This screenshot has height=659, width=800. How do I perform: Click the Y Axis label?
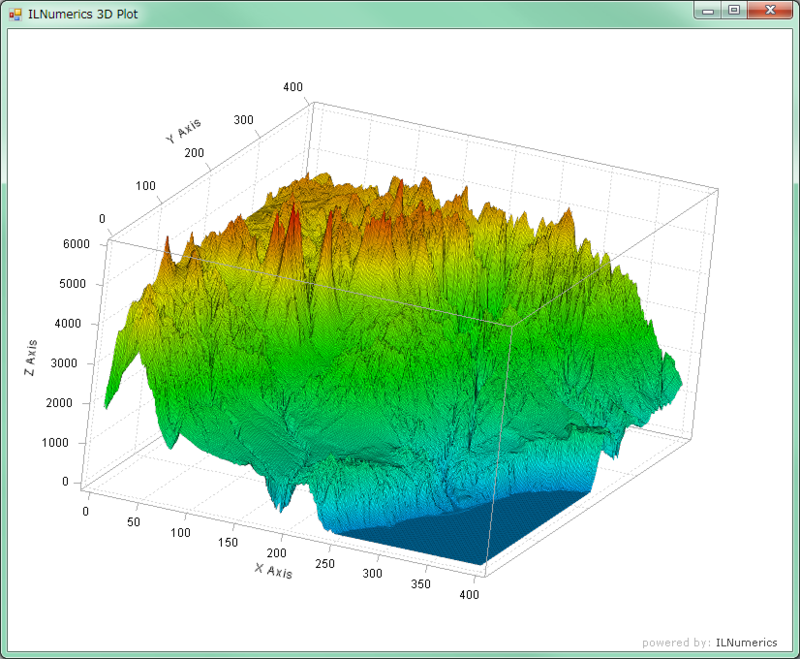184,131
